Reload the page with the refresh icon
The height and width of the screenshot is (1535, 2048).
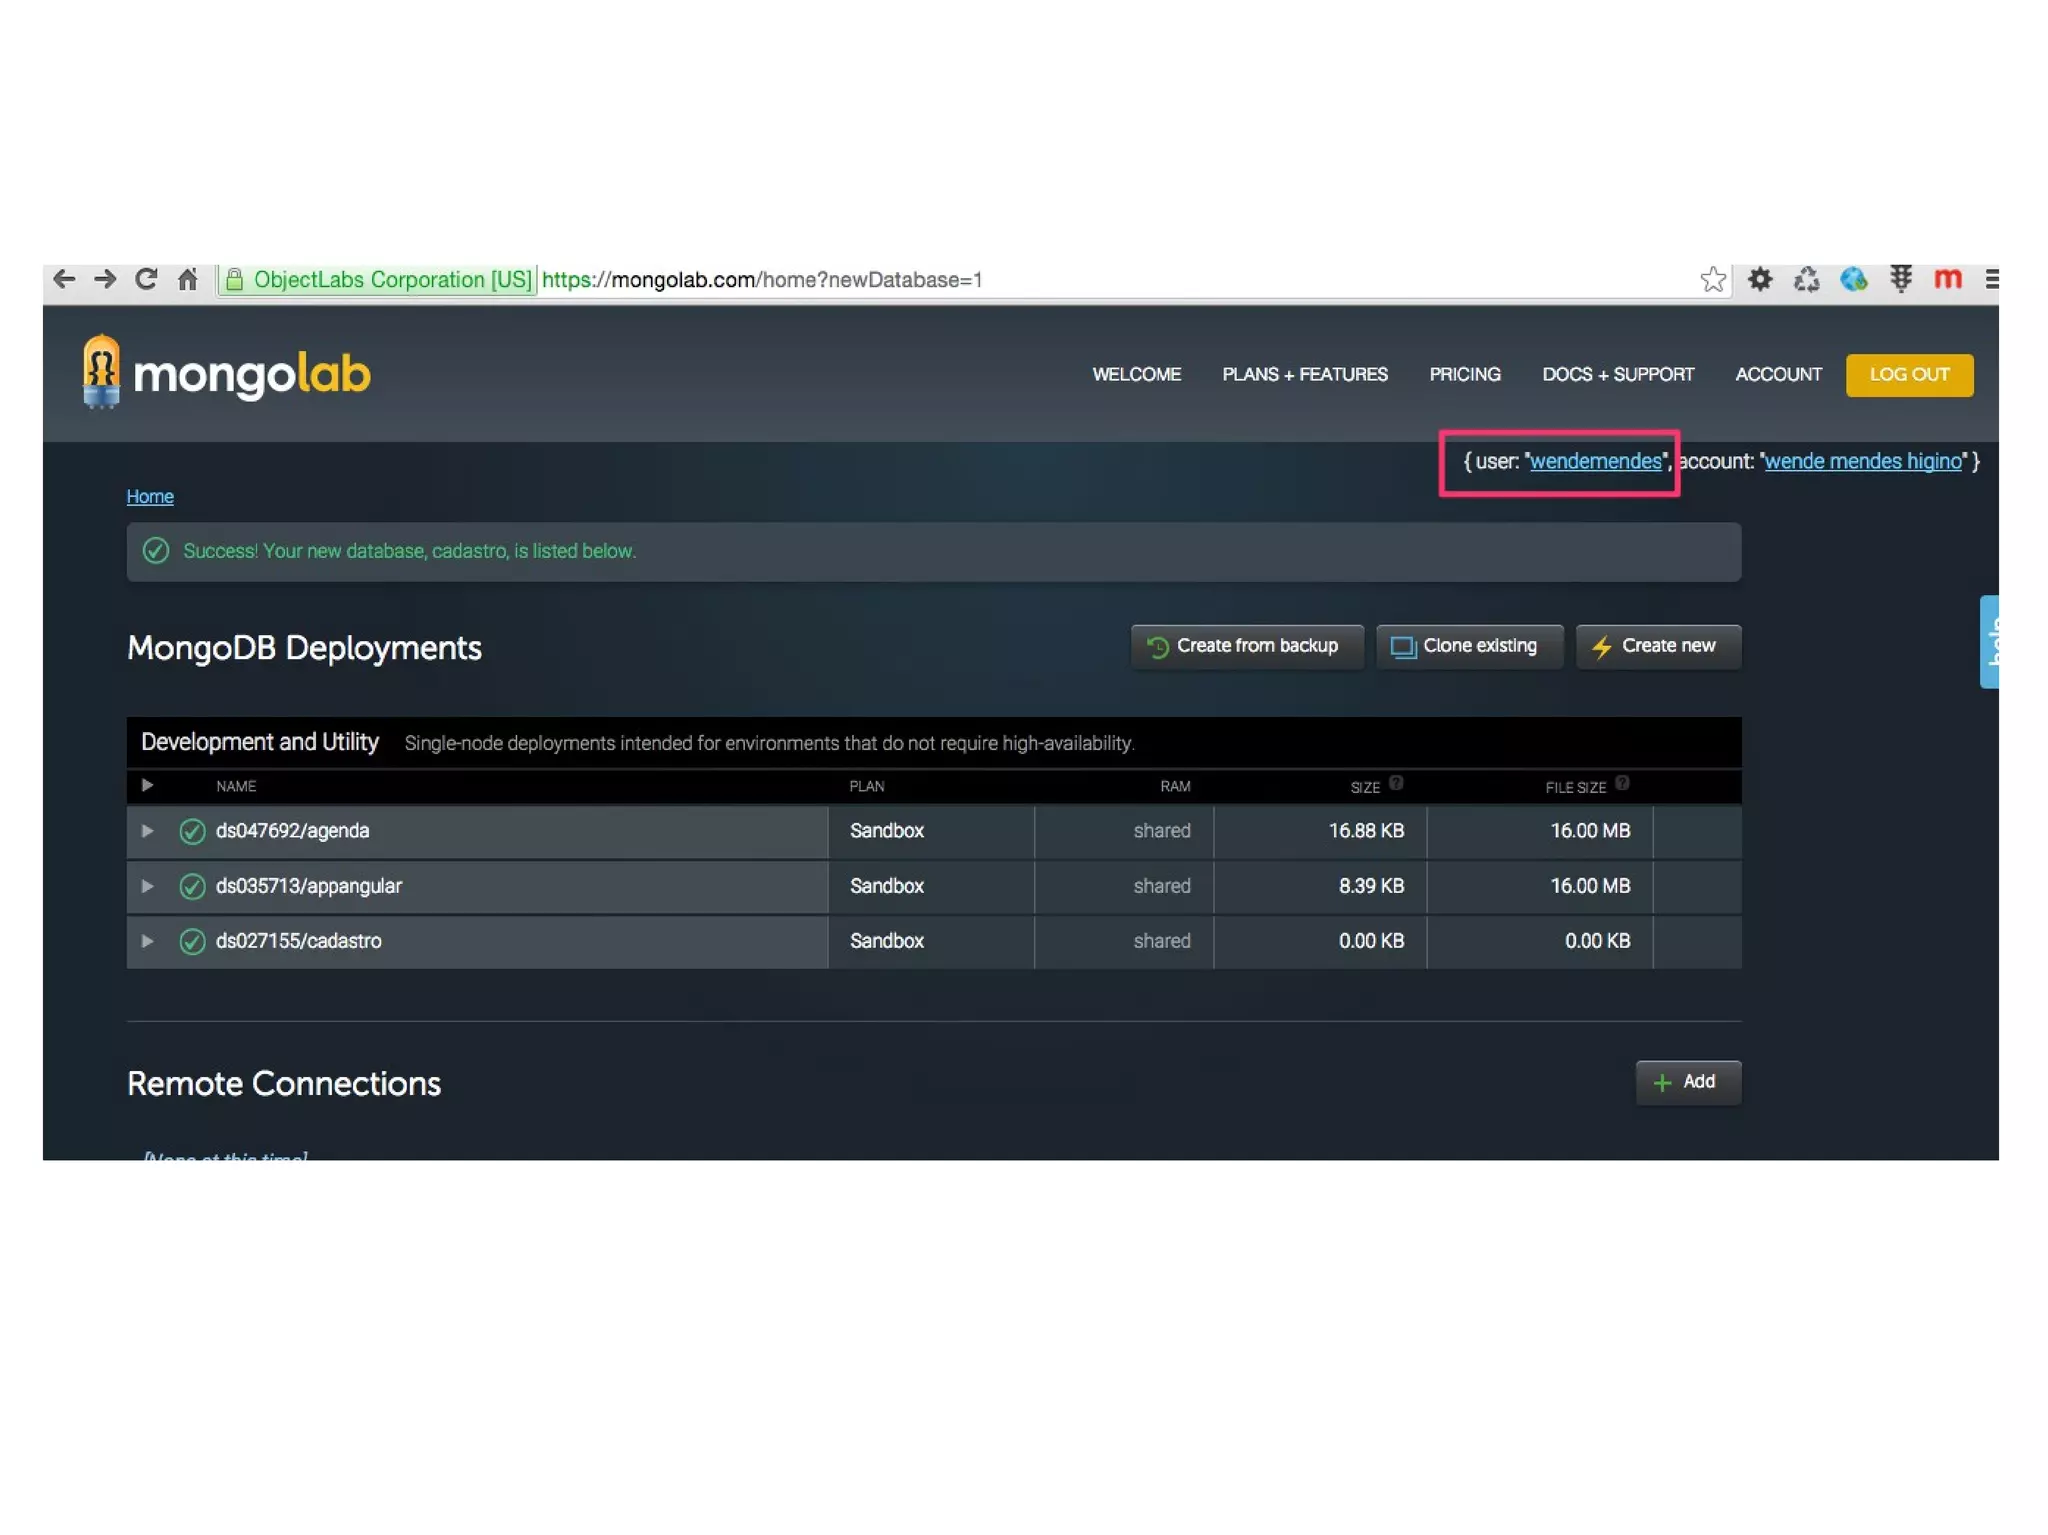(147, 279)
